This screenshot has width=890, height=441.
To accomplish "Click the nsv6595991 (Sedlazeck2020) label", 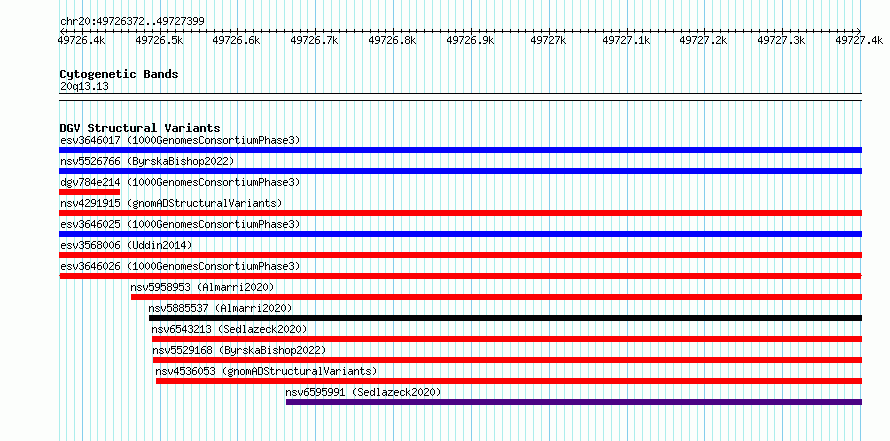I will pyautogui.click(x=363, y=392).
